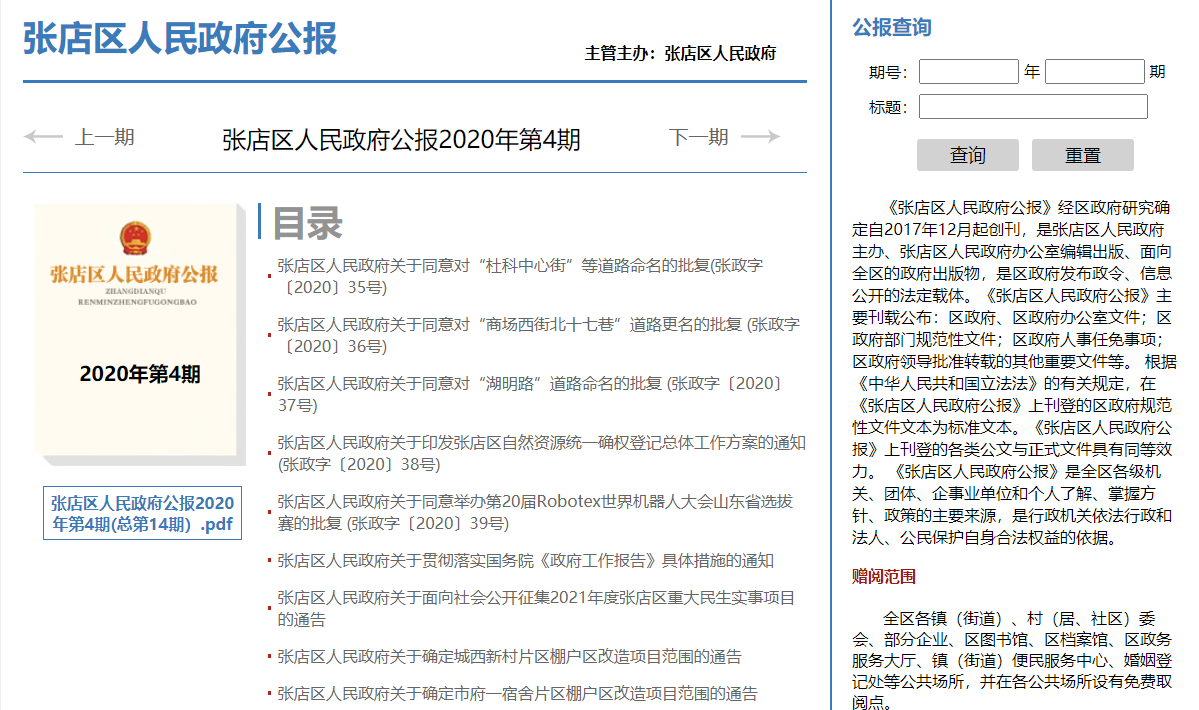This screenshot has height=710, width=1199.
Task: Click the left arrow previous issue icon
Action: point(43,137)
